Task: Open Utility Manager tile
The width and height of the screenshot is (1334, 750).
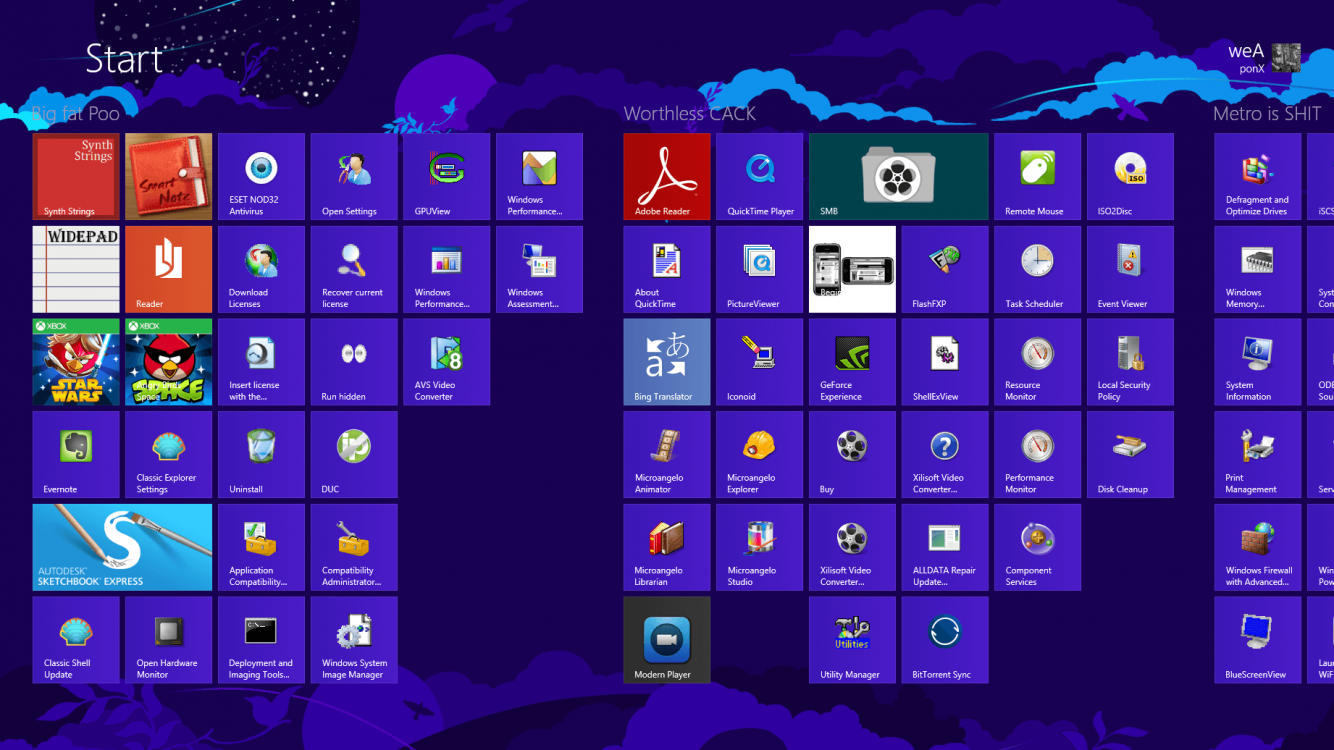Action: 852,640
